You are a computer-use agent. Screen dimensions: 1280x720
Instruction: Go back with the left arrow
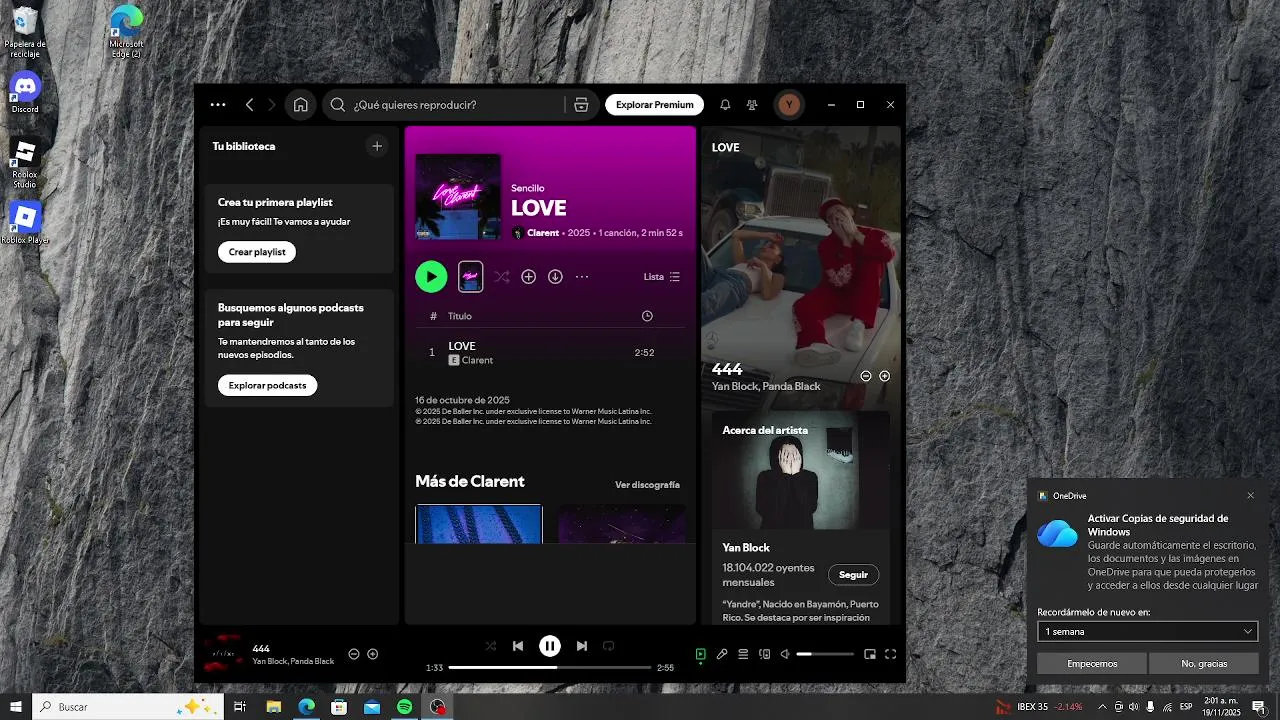250,105
